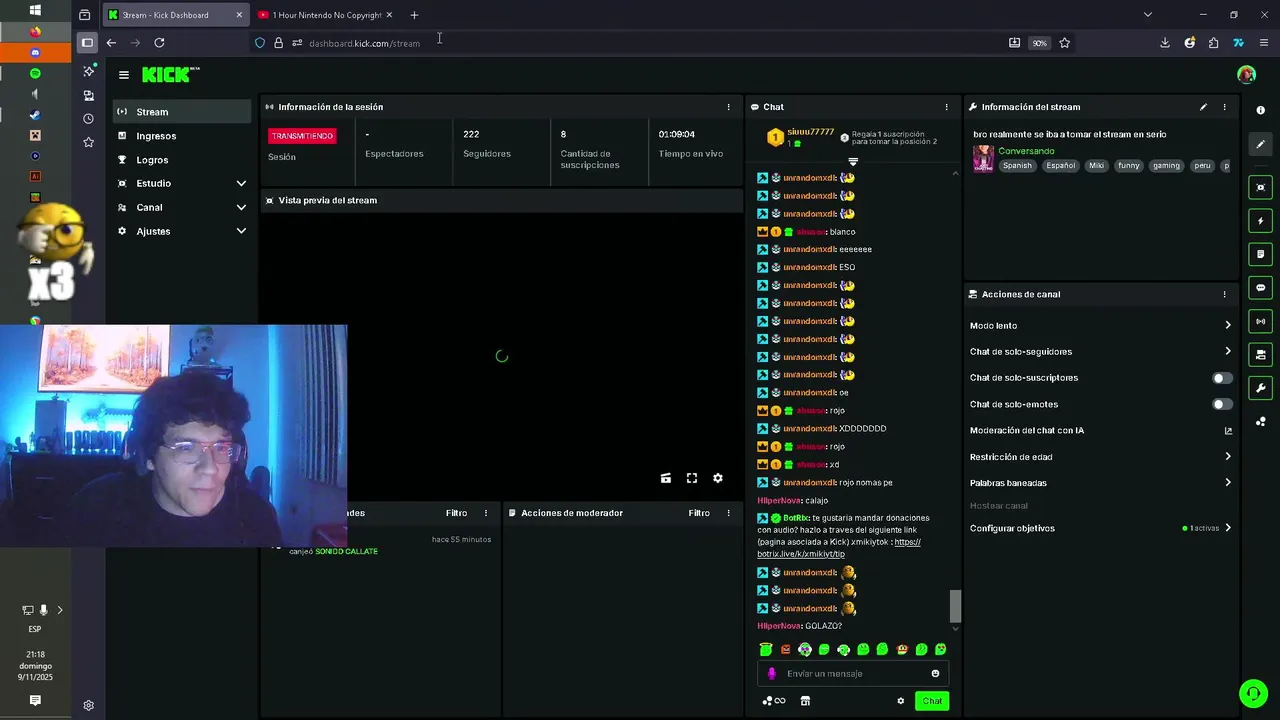Enable Chat de solo-suscriptores toggle

pyautogui.click(x=1222, y=378)
